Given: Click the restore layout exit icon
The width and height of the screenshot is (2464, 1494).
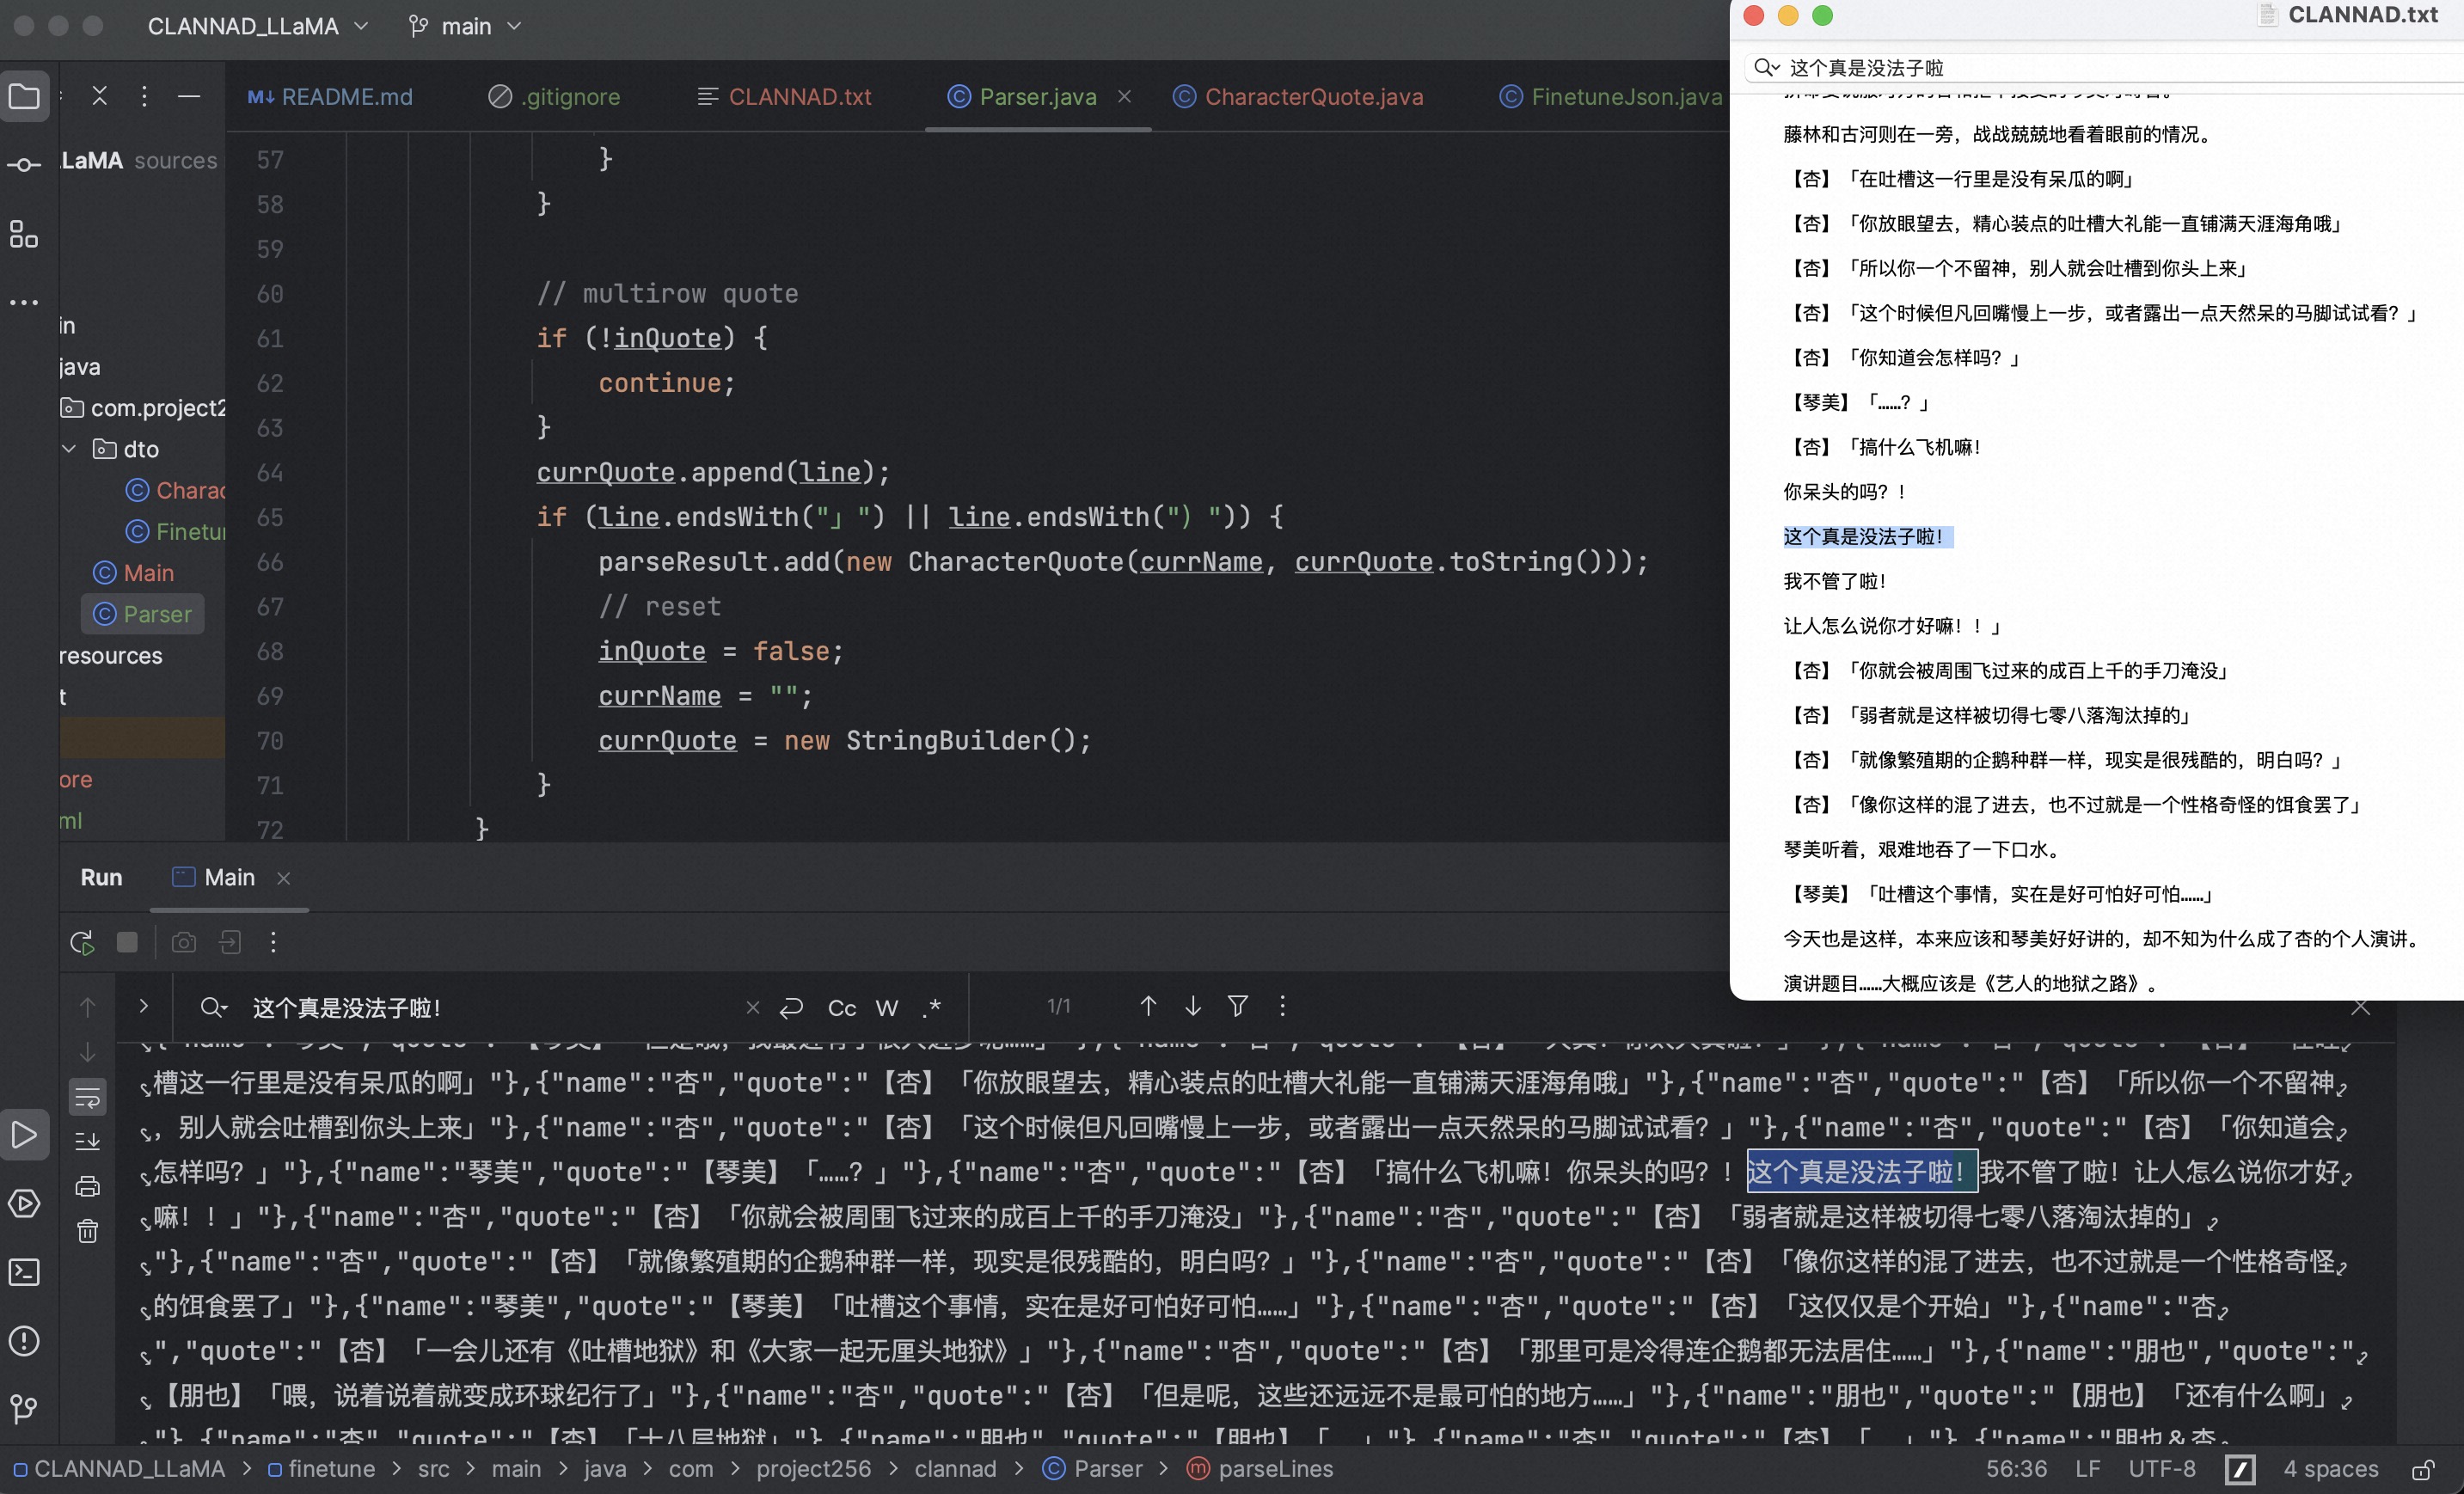Looking at the screenshot, I should [x=230, y=942].
